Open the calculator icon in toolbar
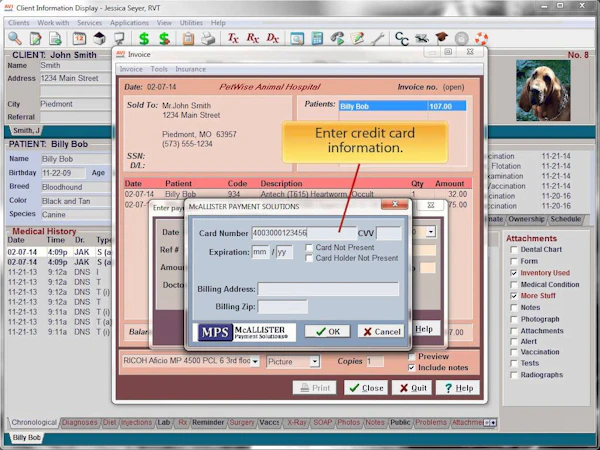The image size is (600, 450). point(317,38)
